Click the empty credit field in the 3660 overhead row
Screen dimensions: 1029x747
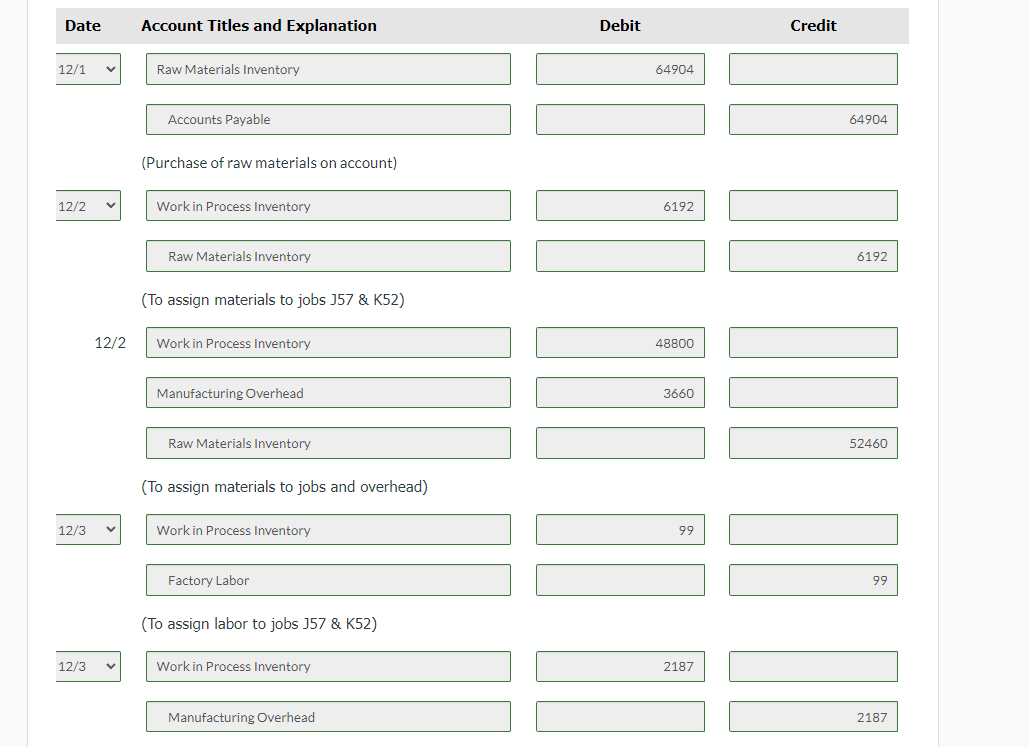pos(813,393)
